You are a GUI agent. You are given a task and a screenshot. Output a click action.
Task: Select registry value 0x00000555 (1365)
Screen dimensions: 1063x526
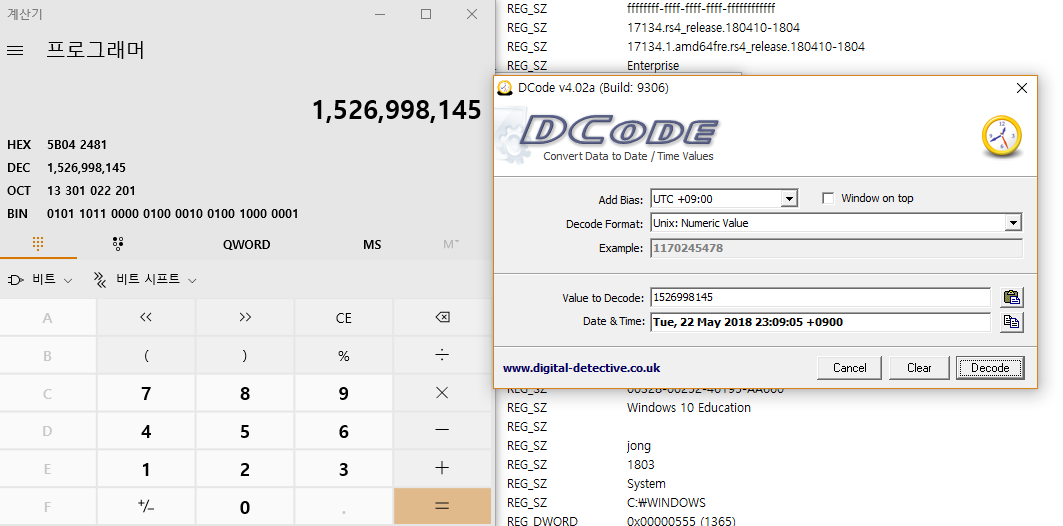[x=681, y=521]
